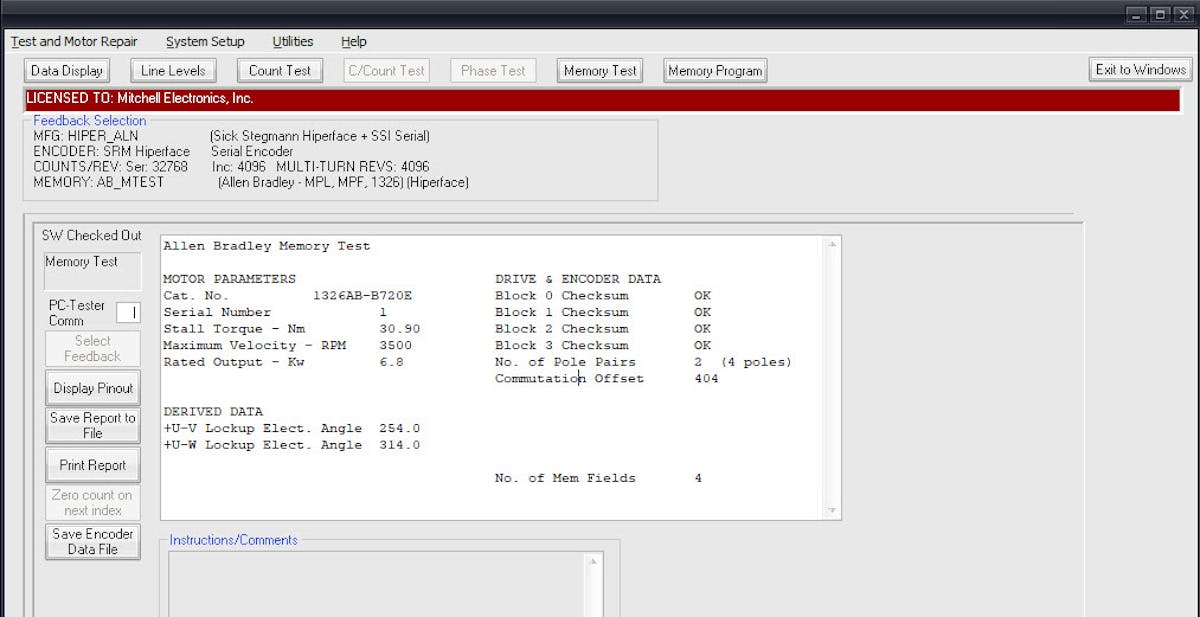
Task: Open the Utilities menu
Action: (x=292, y=42)
